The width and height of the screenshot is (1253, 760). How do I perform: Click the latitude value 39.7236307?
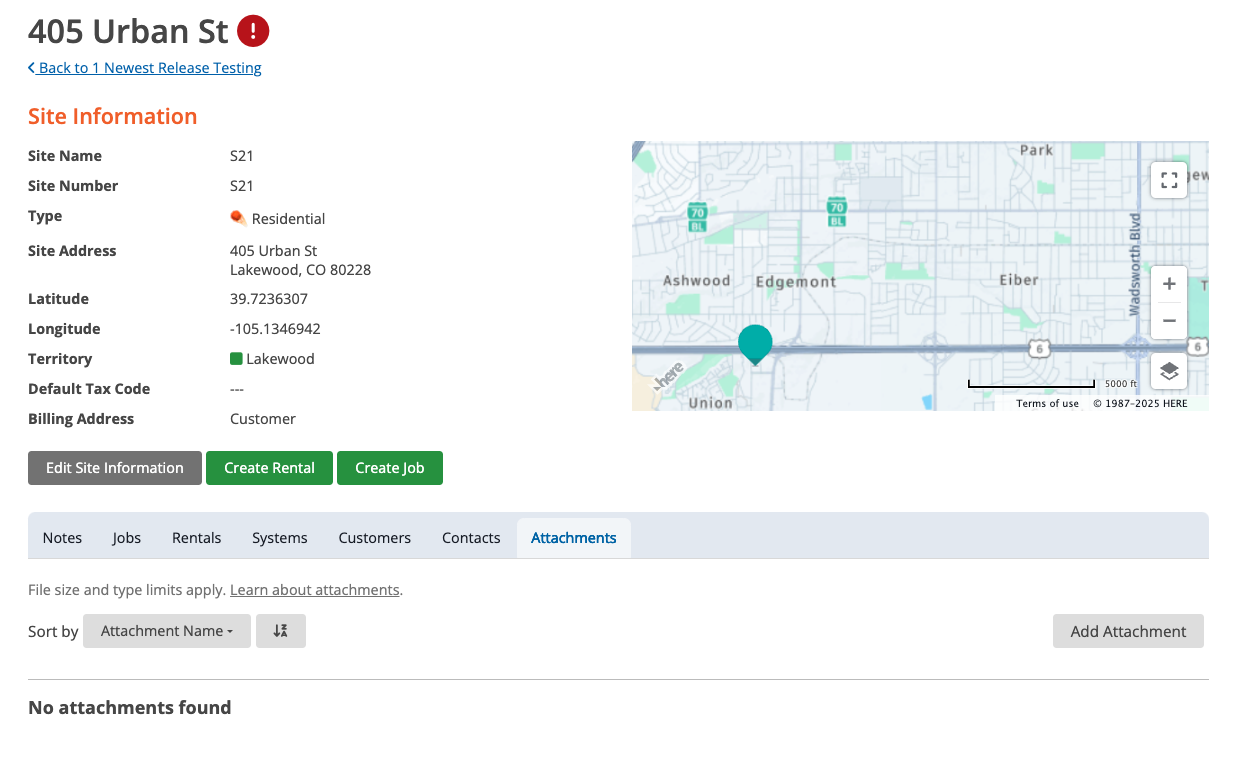coord(269,299)
